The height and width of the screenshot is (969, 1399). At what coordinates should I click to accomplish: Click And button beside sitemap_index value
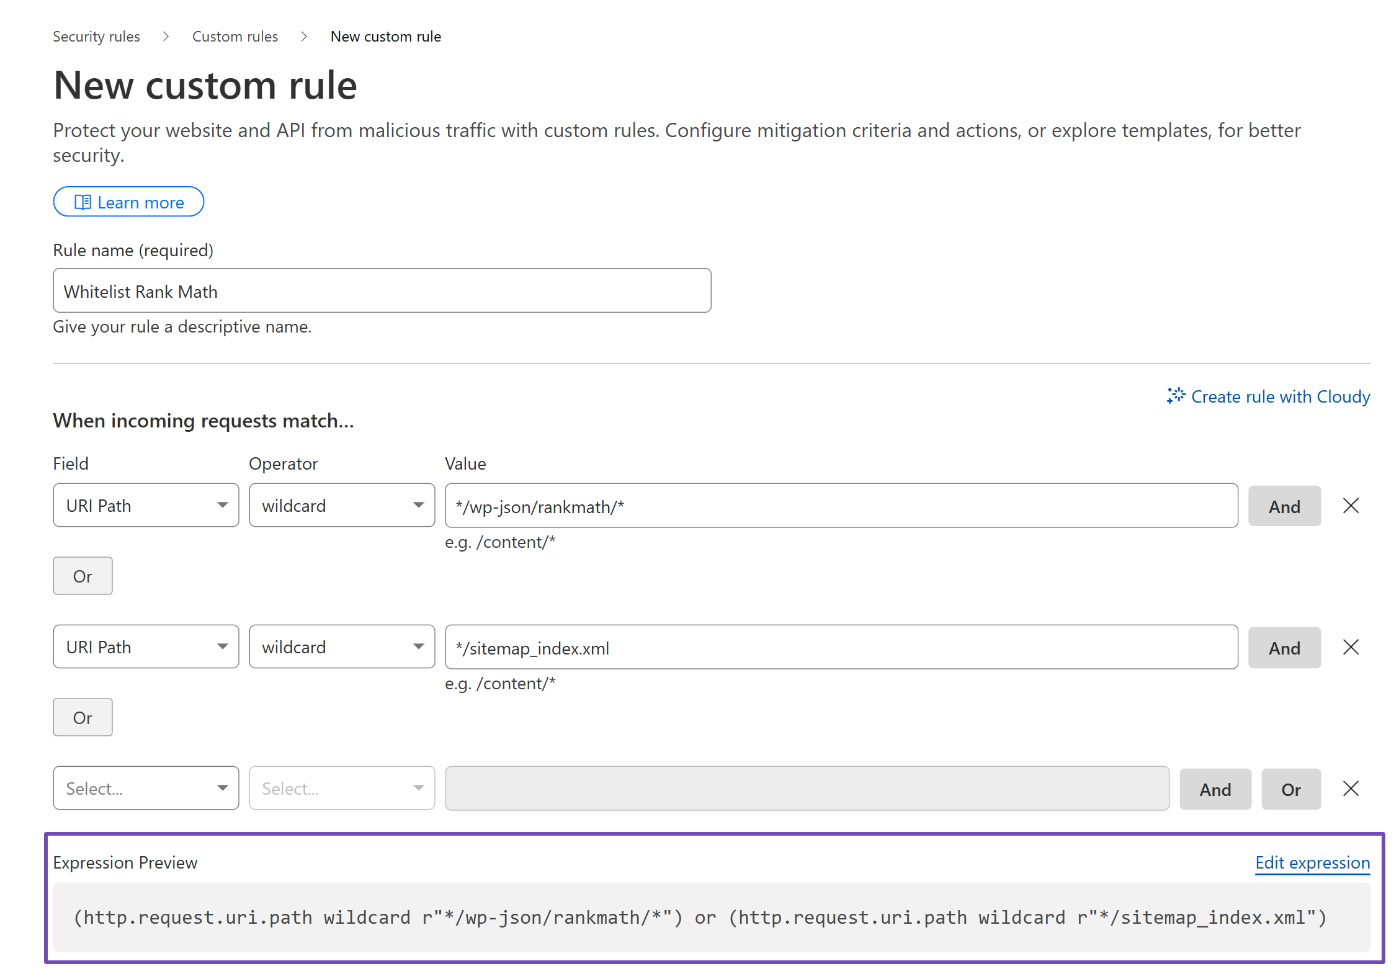click(1285, 648)
